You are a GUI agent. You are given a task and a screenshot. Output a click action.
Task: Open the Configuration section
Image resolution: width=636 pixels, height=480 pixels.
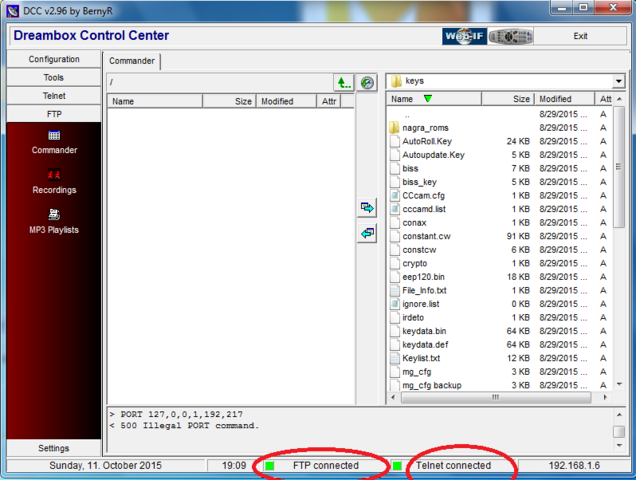(x=54, y=59)
